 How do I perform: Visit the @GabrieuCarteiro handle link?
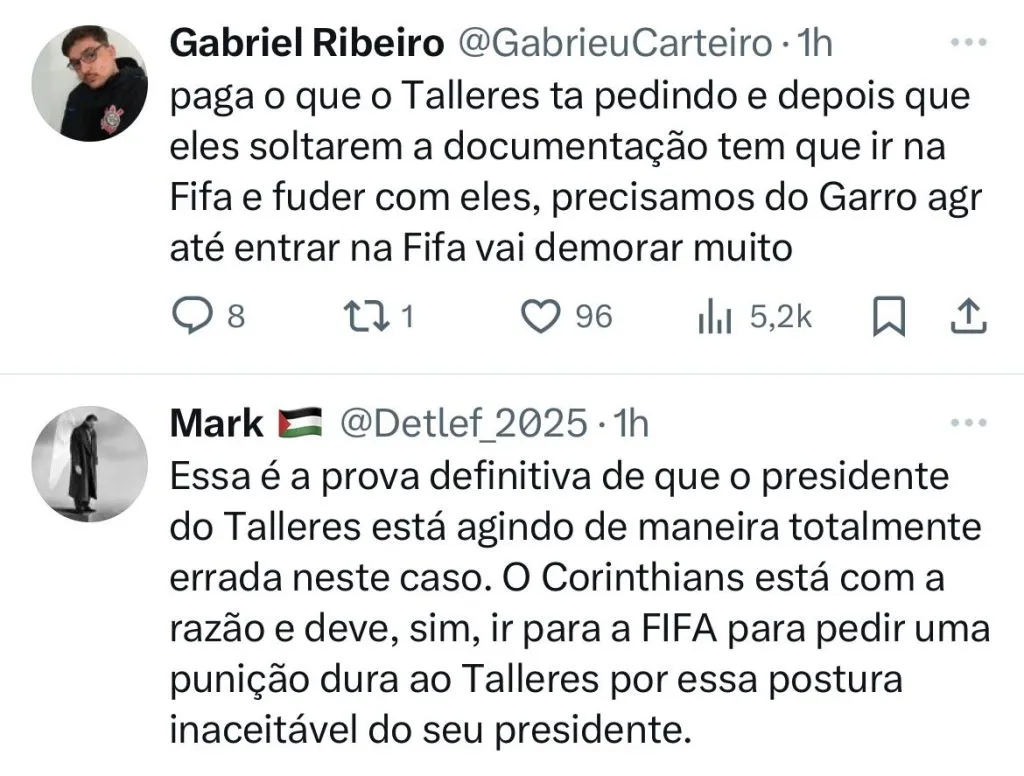(615, 44)
